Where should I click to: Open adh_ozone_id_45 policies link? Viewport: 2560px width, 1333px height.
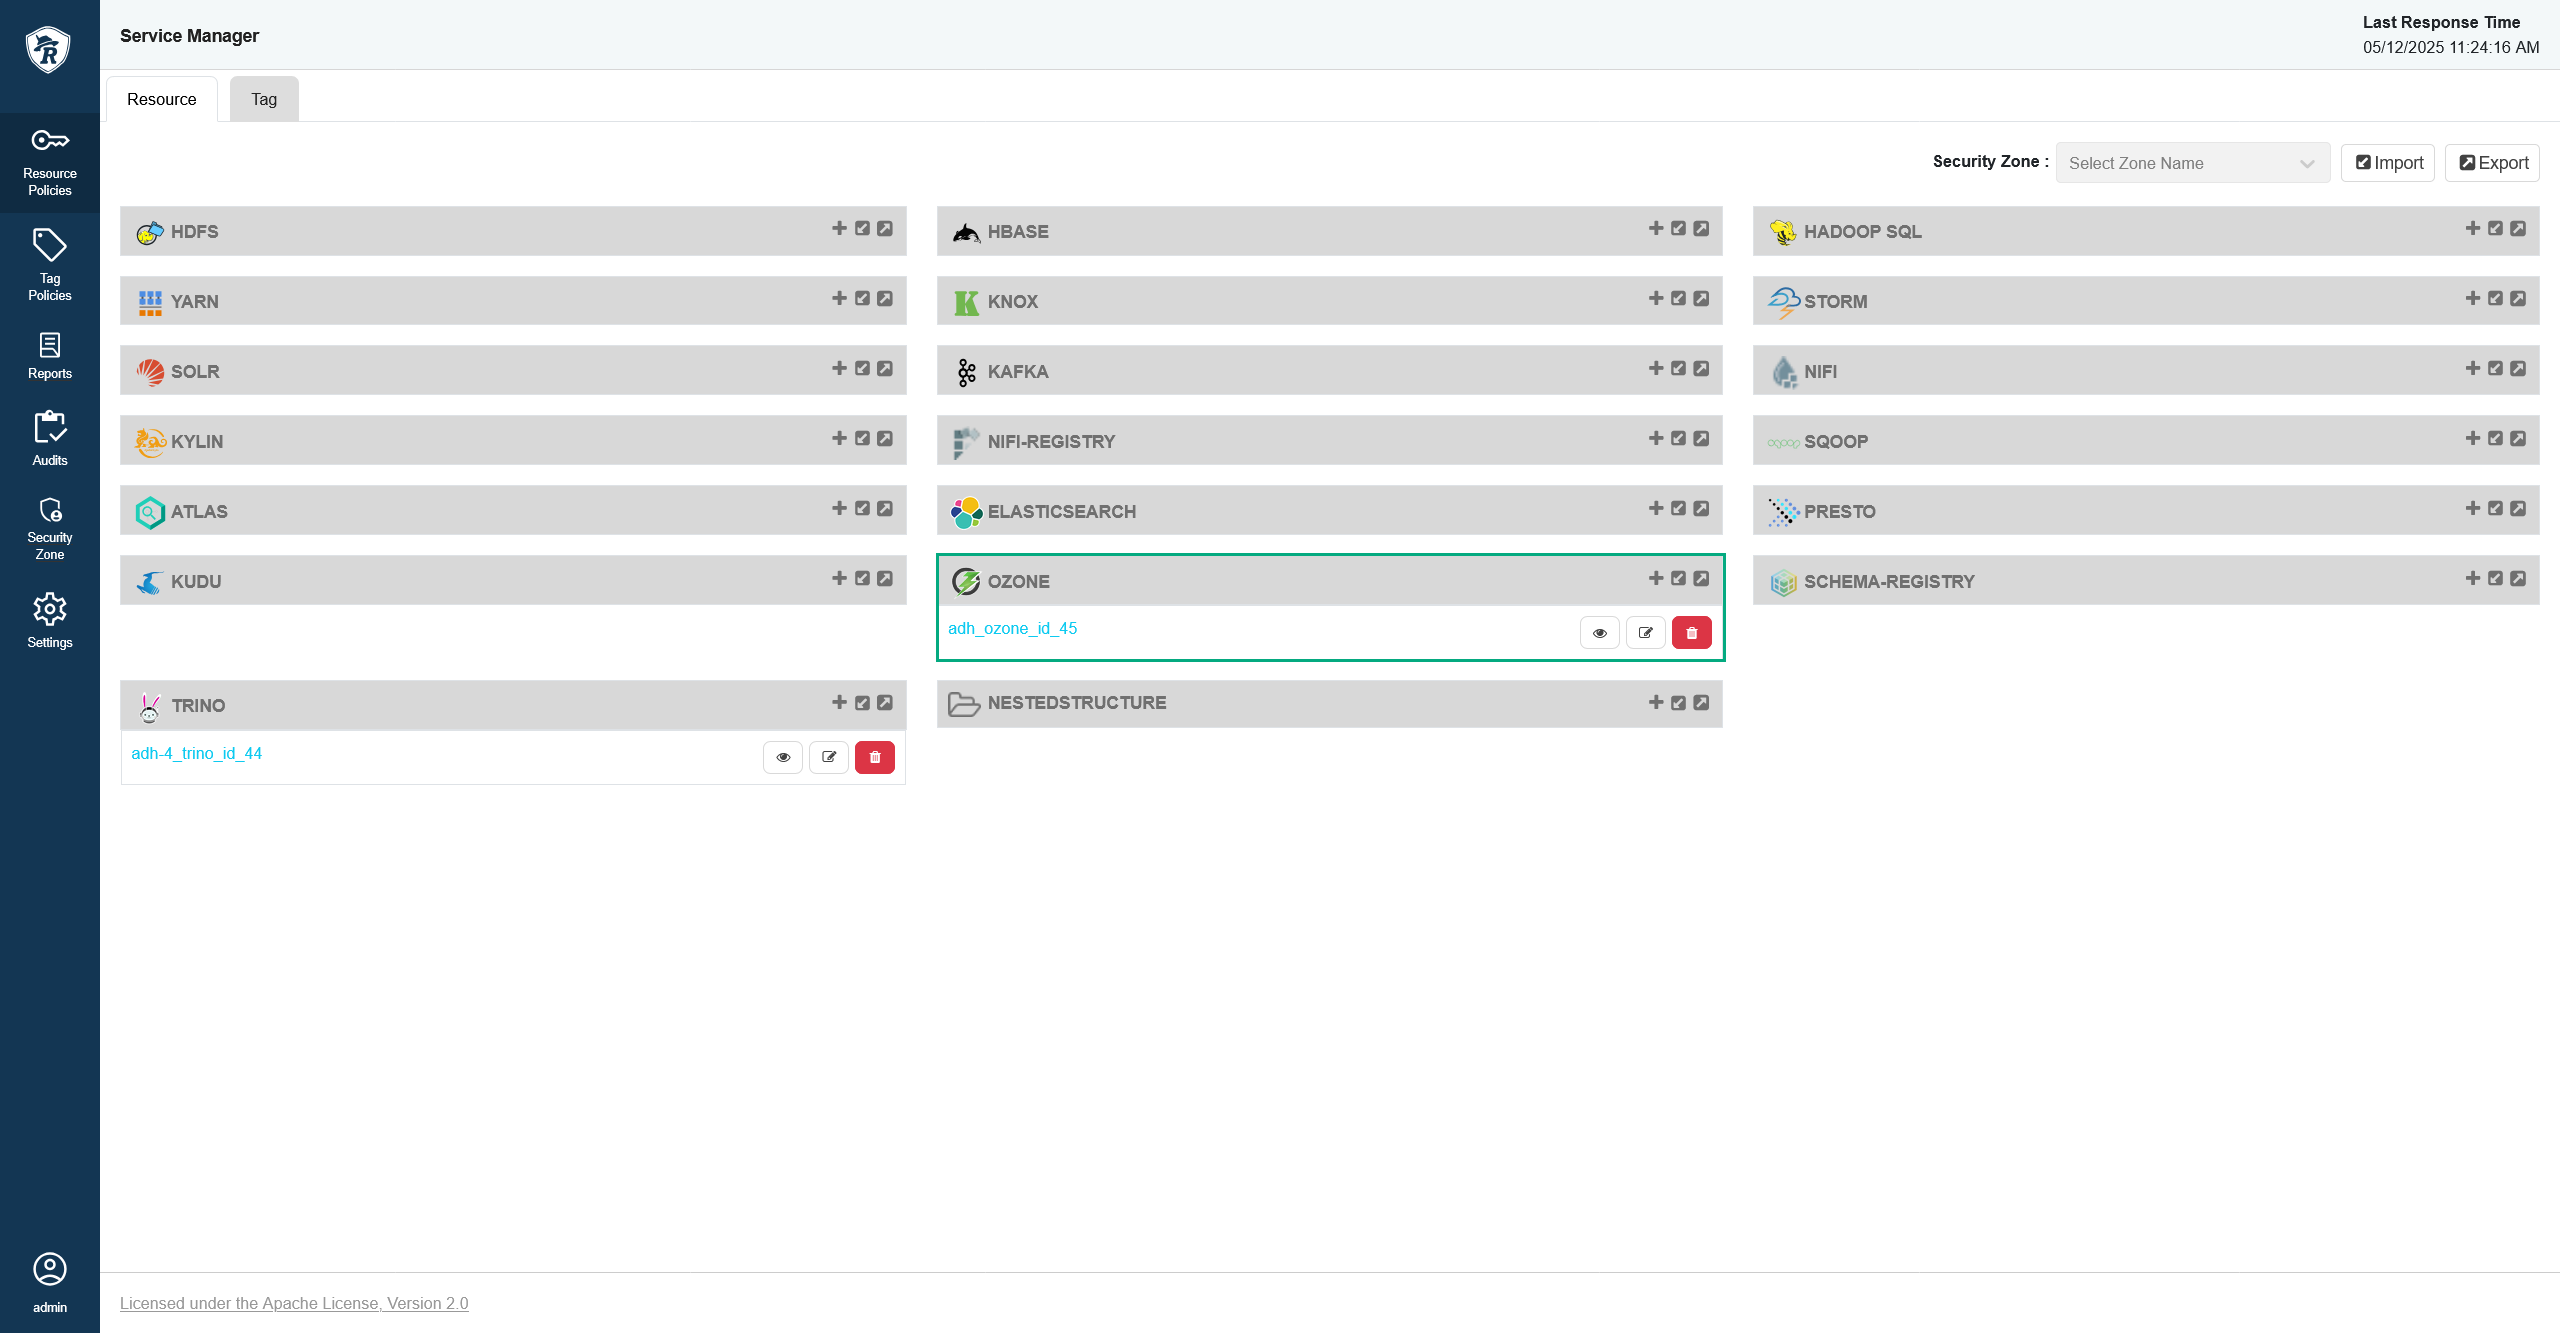(1012, 629)
